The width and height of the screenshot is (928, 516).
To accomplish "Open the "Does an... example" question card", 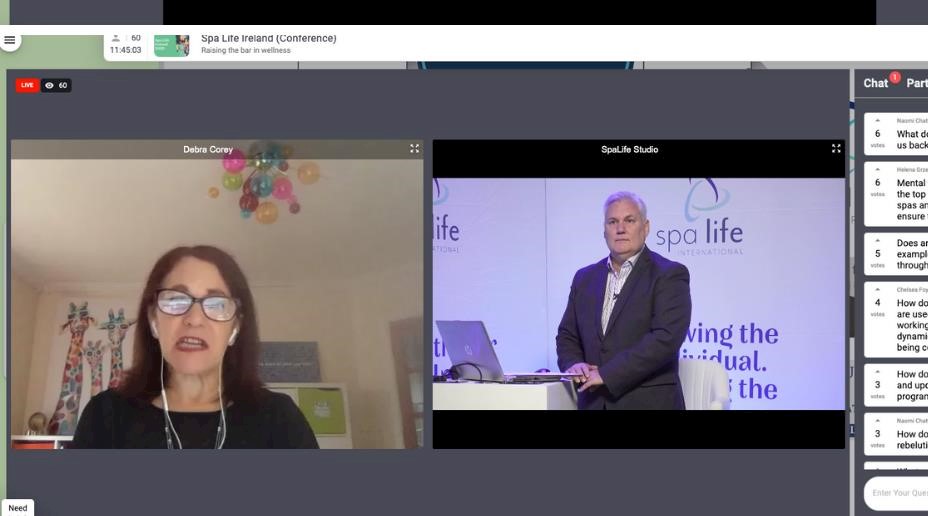I will (x=896, y=254).
